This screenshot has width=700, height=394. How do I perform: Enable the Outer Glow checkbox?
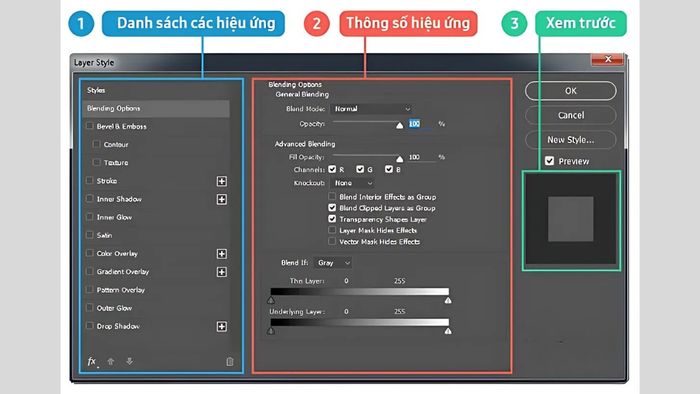[x=89, y=308]
